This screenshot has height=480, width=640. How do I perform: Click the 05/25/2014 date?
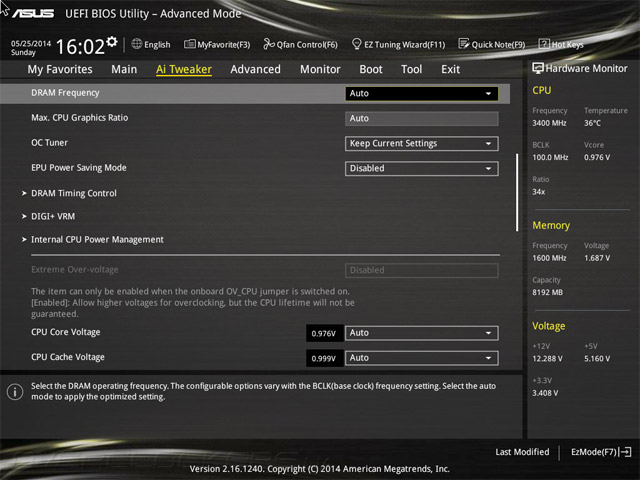pyautogui.click(x=31, y=43)
